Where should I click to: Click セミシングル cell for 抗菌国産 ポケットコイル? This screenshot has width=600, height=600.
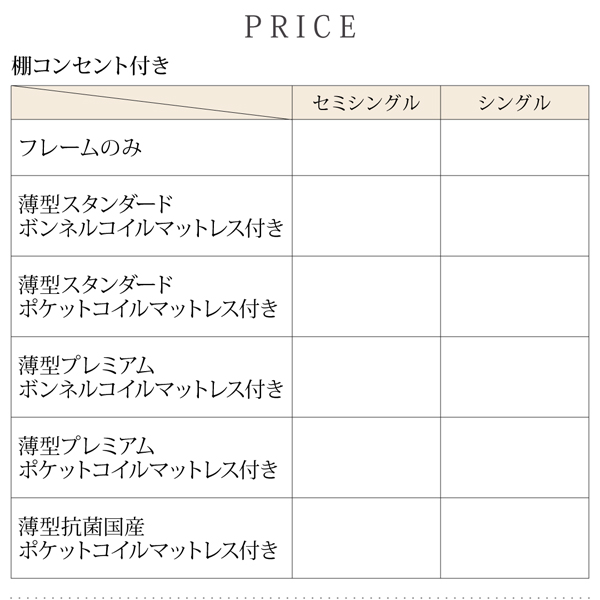point(366,538)
